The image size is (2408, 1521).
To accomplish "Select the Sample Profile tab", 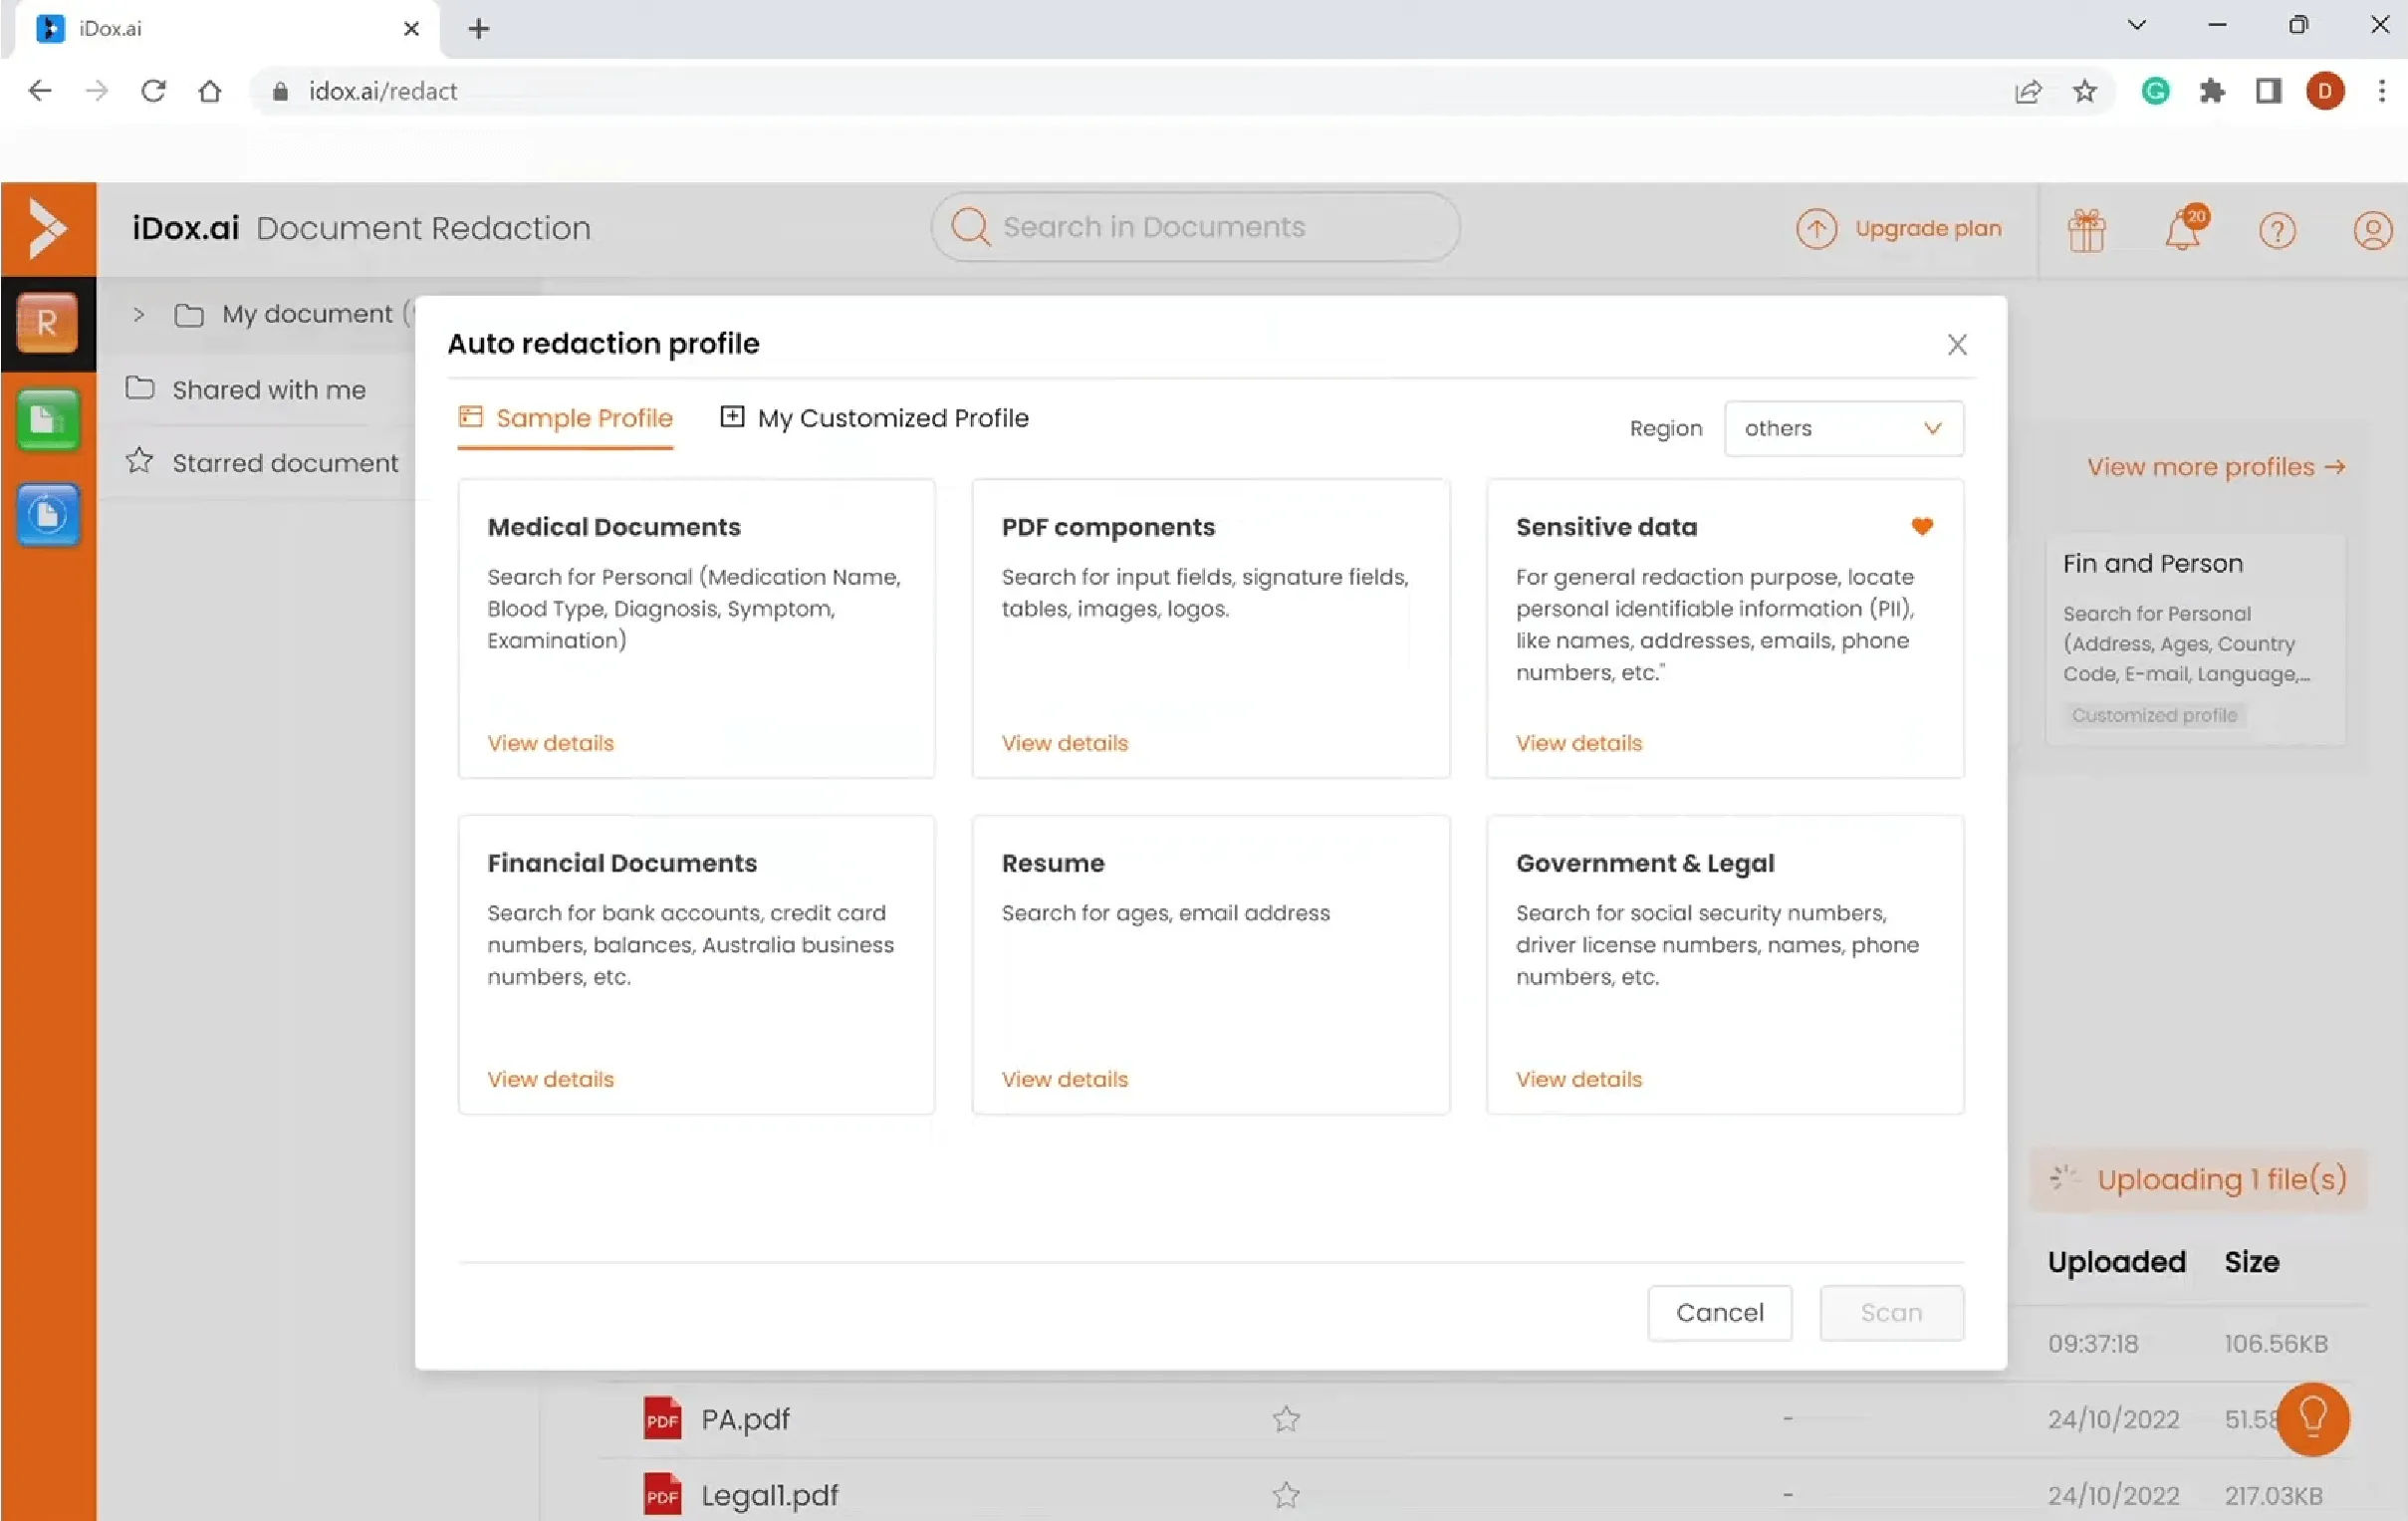I will coord(566,418).
